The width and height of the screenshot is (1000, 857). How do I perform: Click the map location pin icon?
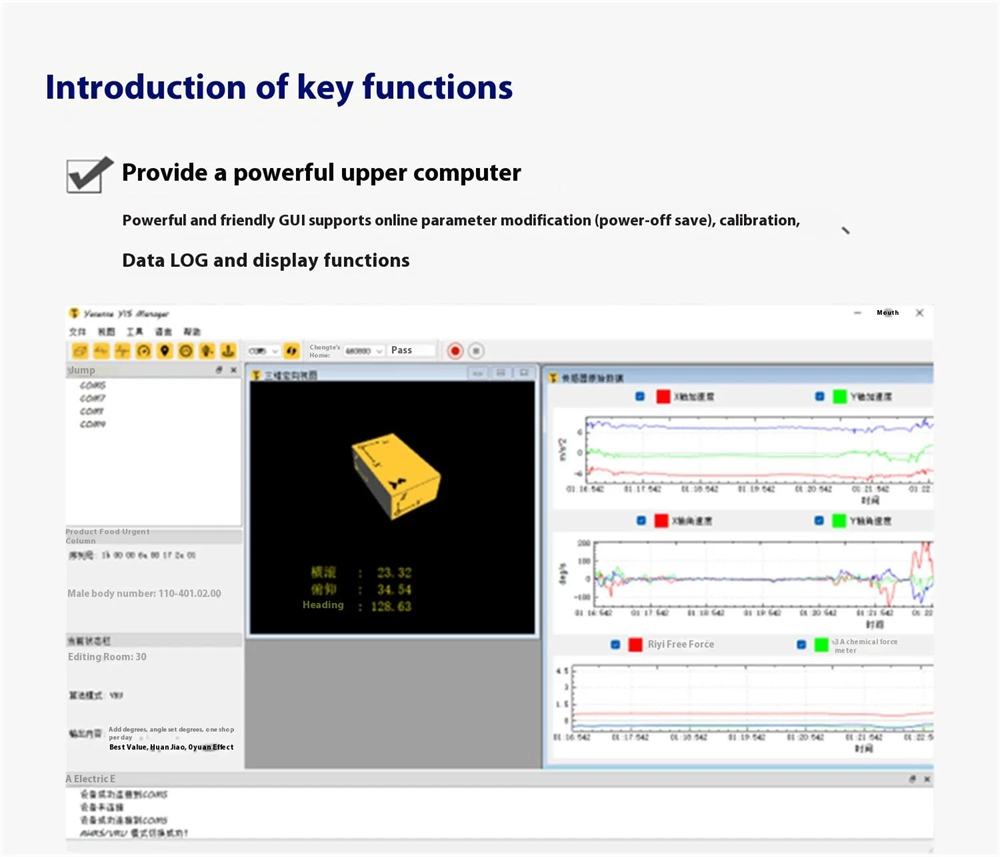click(164, 351)
